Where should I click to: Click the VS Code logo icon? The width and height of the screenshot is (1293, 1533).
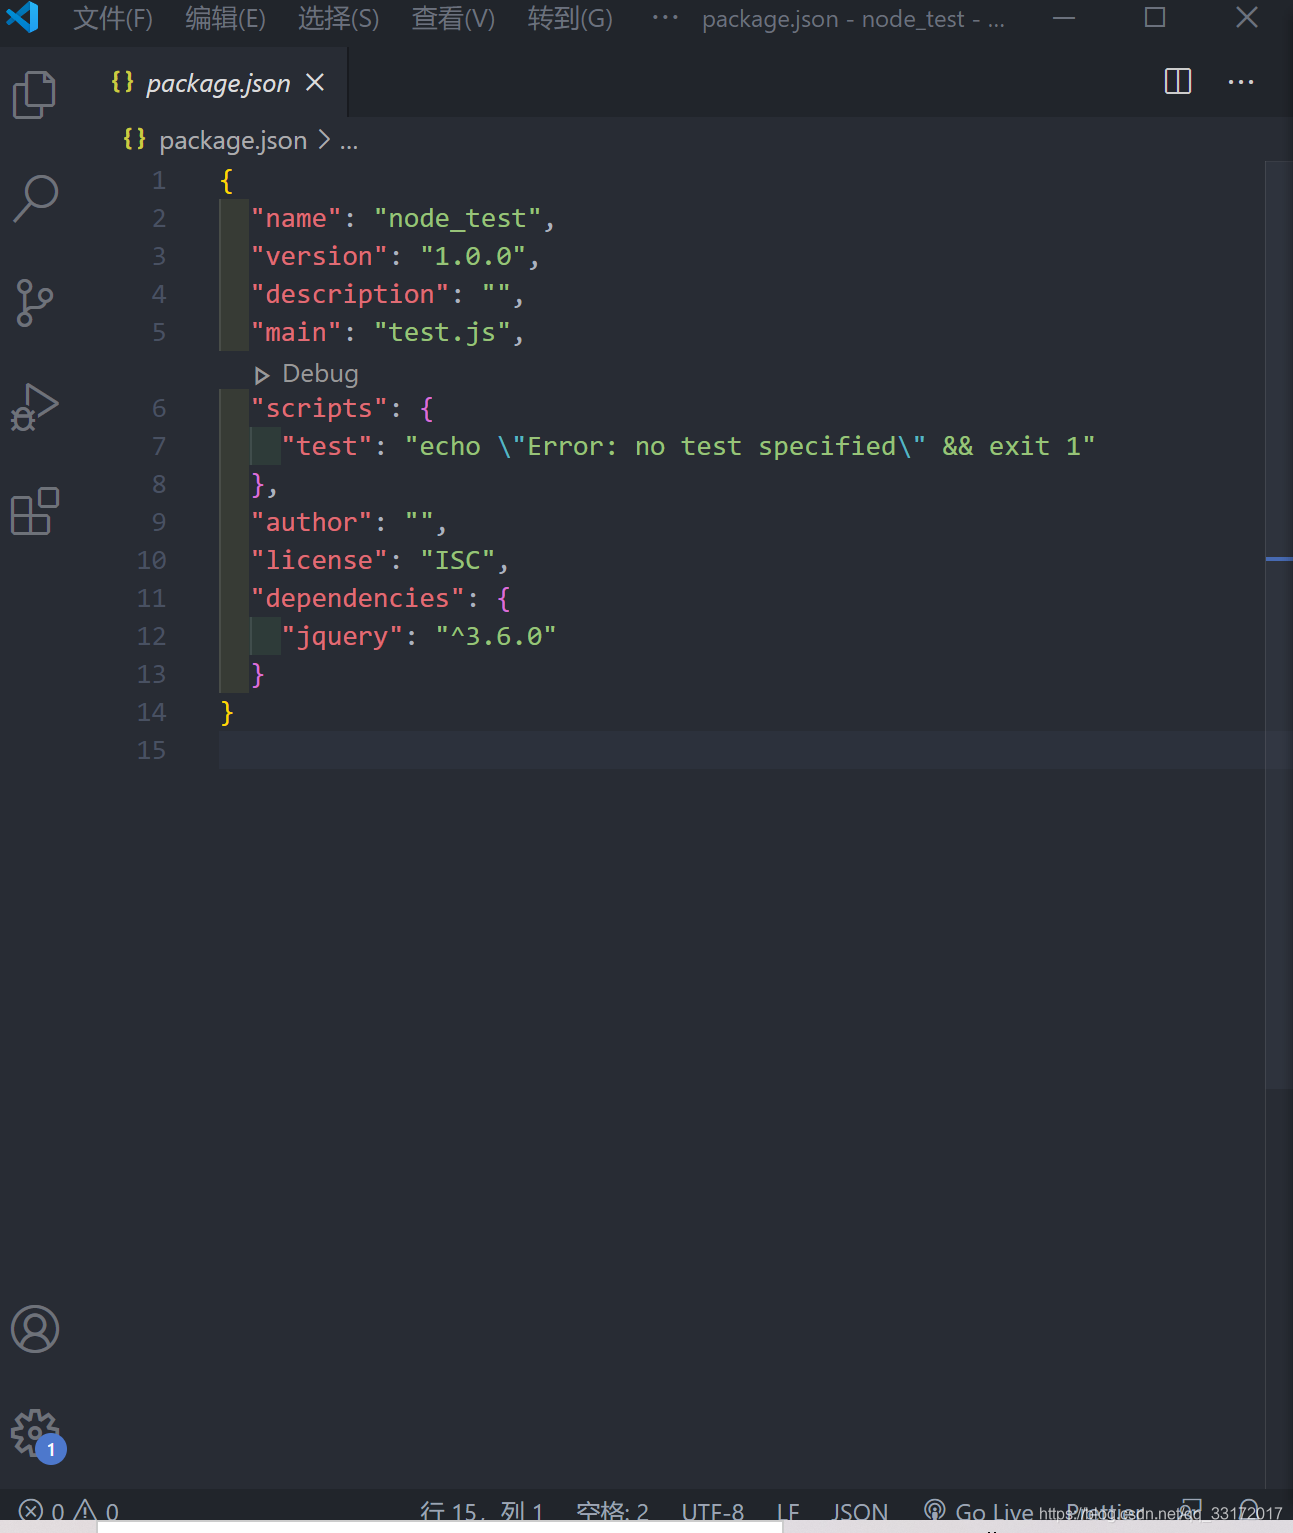click(22, 18)
